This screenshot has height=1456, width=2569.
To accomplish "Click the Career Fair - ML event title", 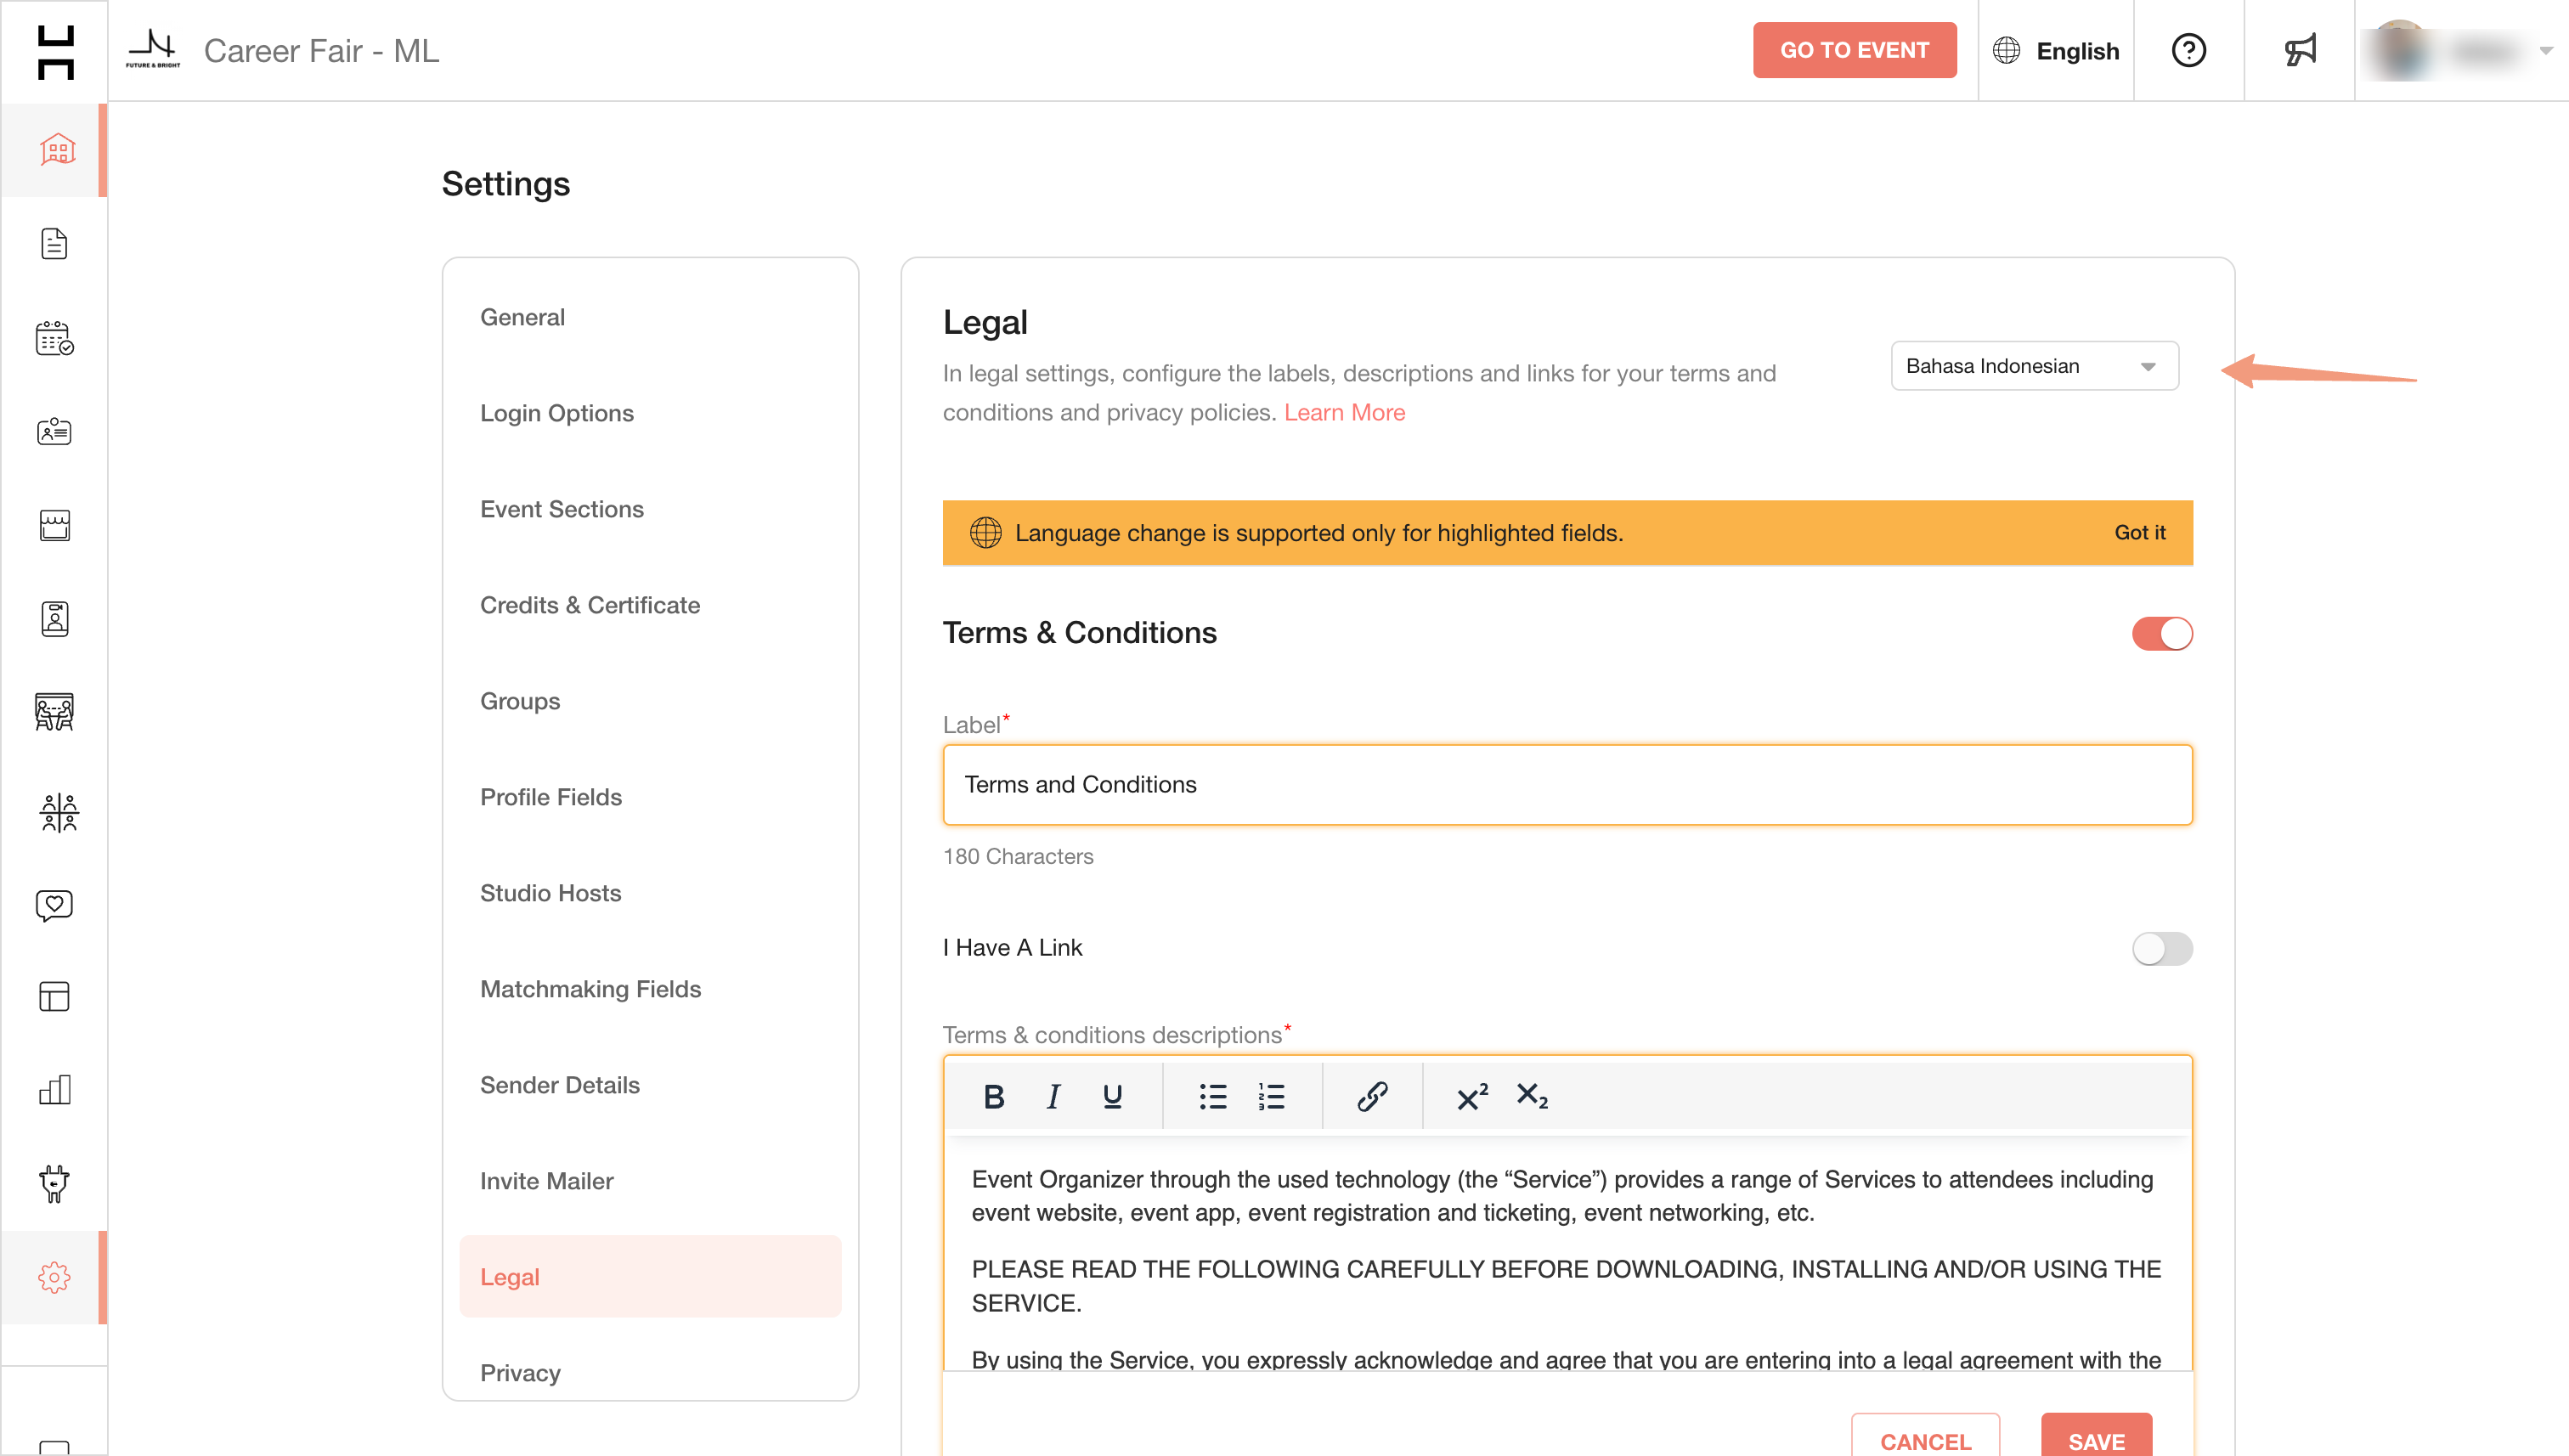I will pos(321,51).
